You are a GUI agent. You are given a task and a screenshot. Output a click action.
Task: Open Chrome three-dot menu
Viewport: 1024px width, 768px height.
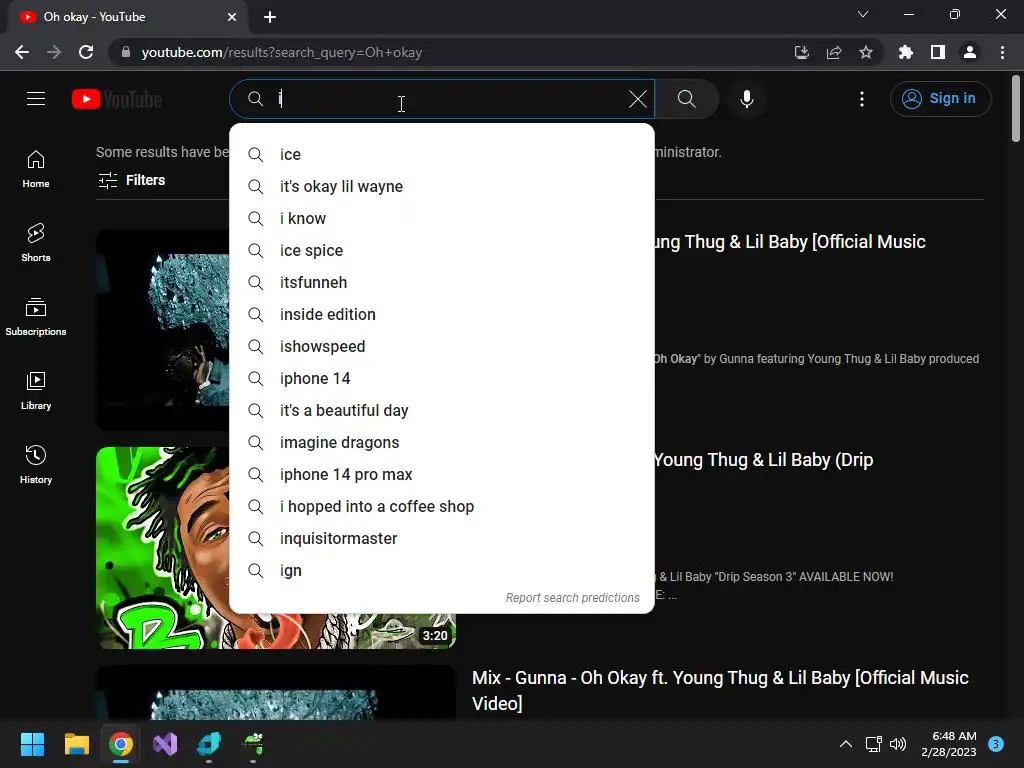[x=1002, y=52]
